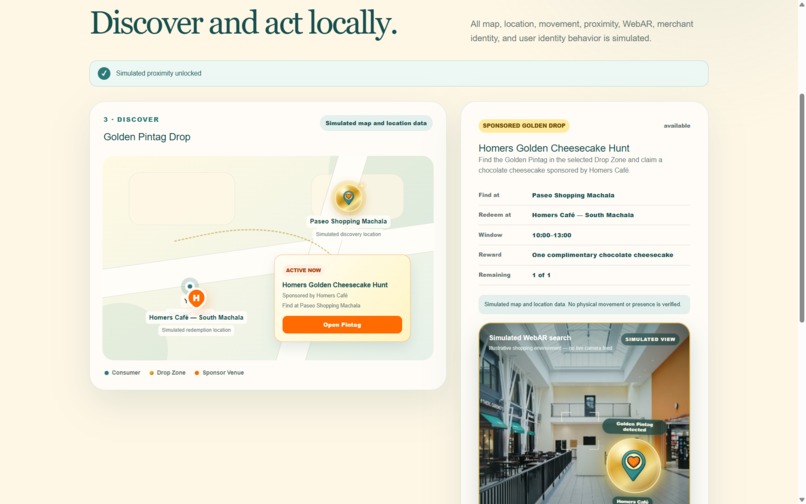Viewport: 806px width, 504px height.
Task: Click the 3 · DISCOVER step label
Action: (x=131, y=119)
